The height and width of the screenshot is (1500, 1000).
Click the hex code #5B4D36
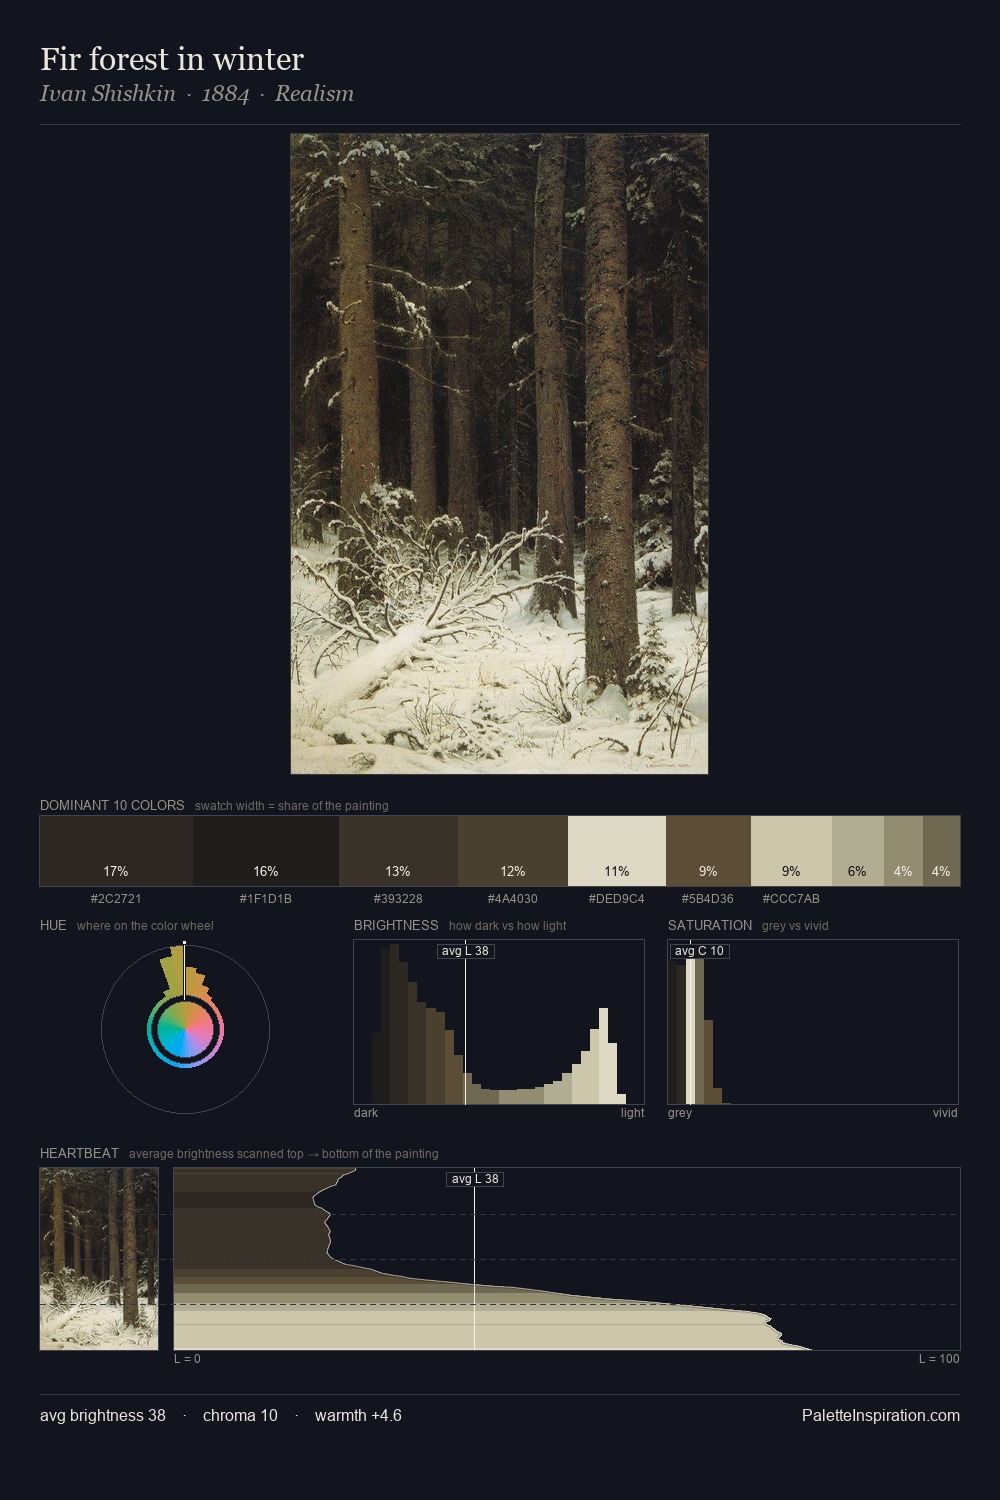pos(708,898)
